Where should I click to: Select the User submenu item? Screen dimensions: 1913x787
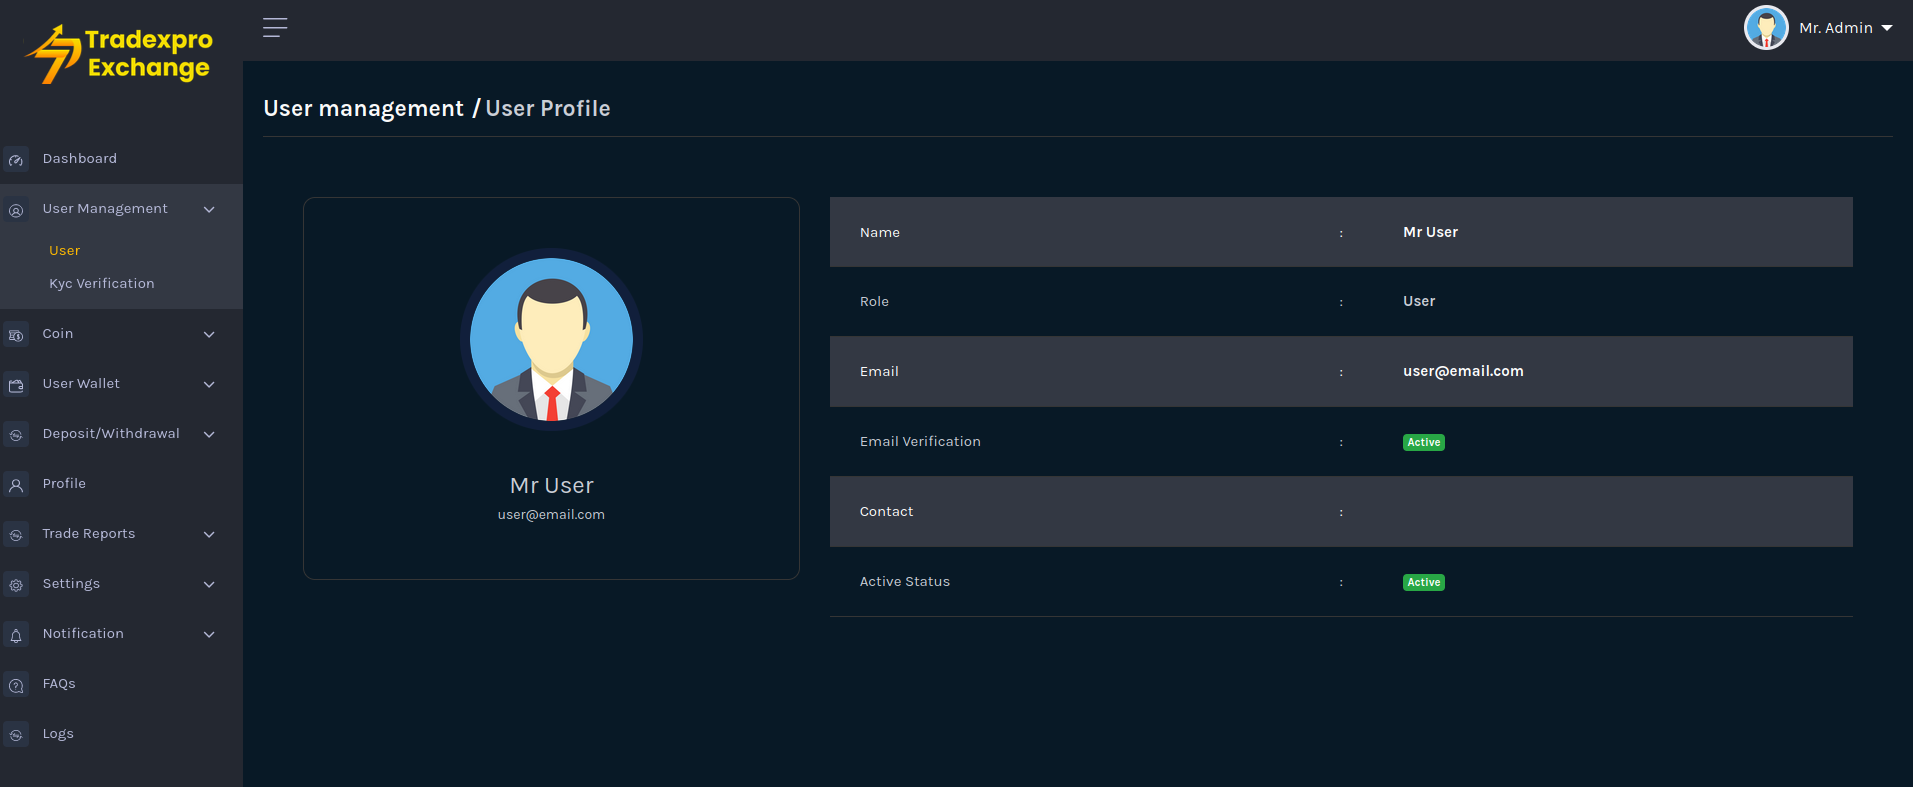64,251
